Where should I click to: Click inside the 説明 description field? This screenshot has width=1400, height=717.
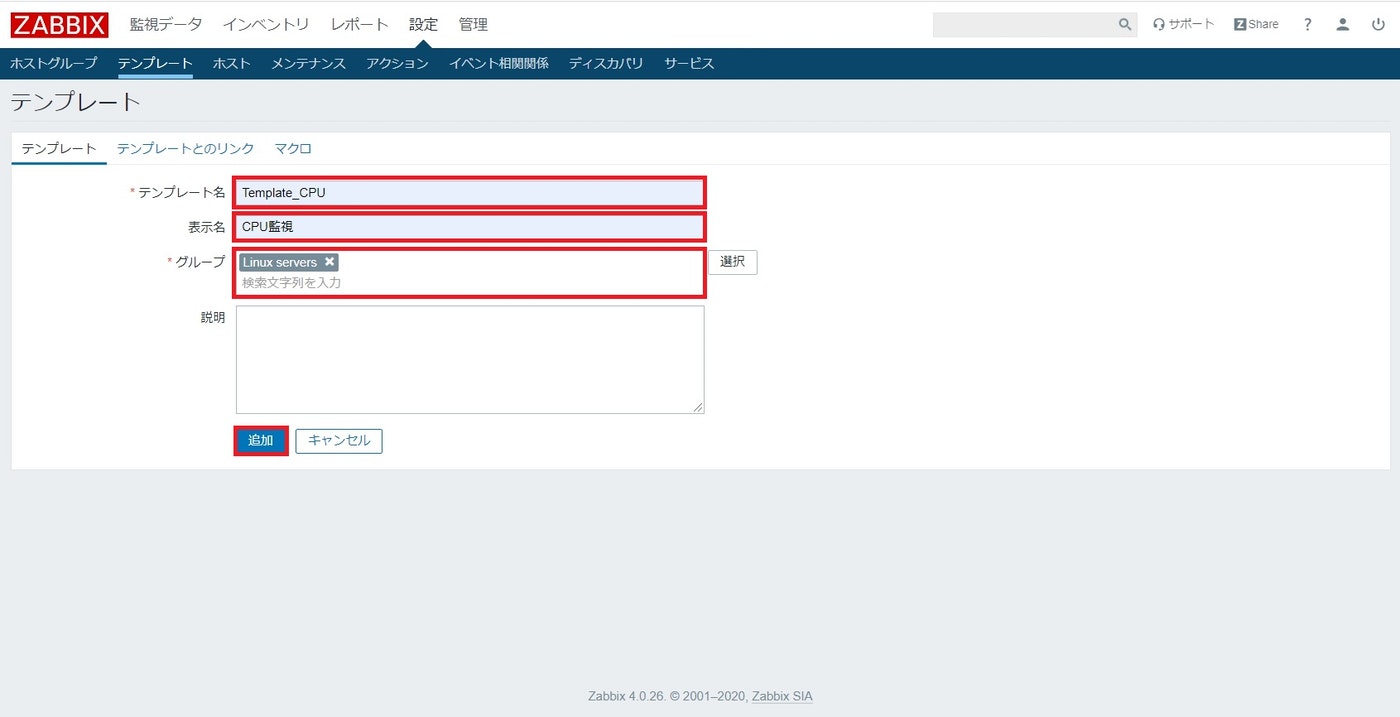click(470, 360)
